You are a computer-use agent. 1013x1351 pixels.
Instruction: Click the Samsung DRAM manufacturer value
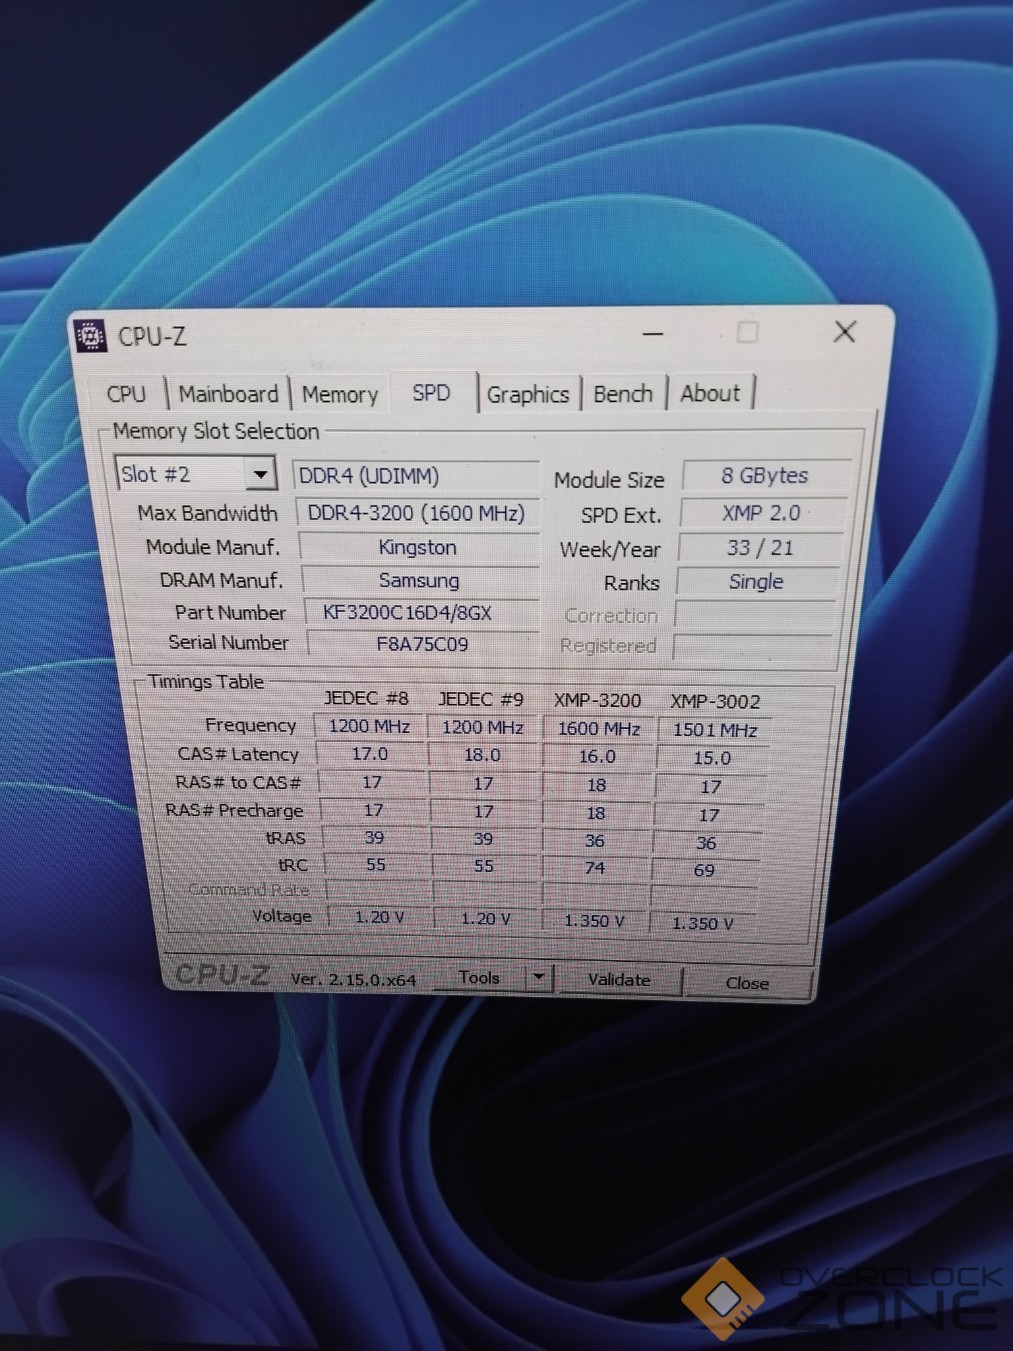point(419,580)
